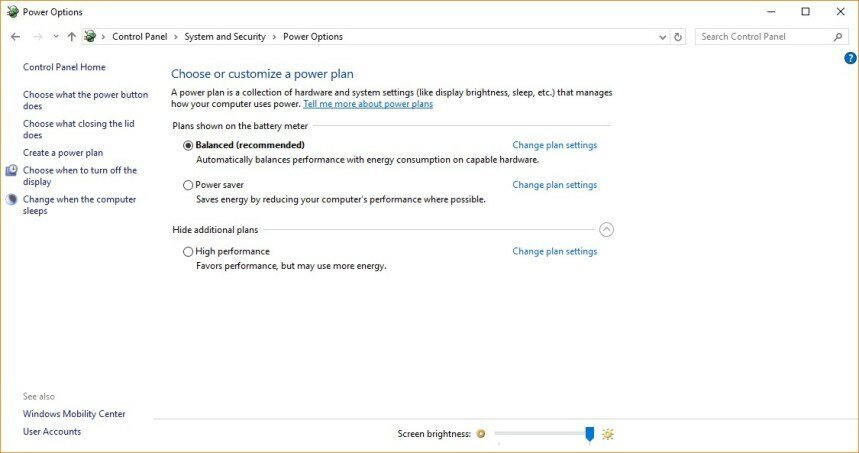Image resolution: width=859 pixels, height=453 pixels.
Task: Collapse the Hide additional plans chevron
Action: [606, 230]
